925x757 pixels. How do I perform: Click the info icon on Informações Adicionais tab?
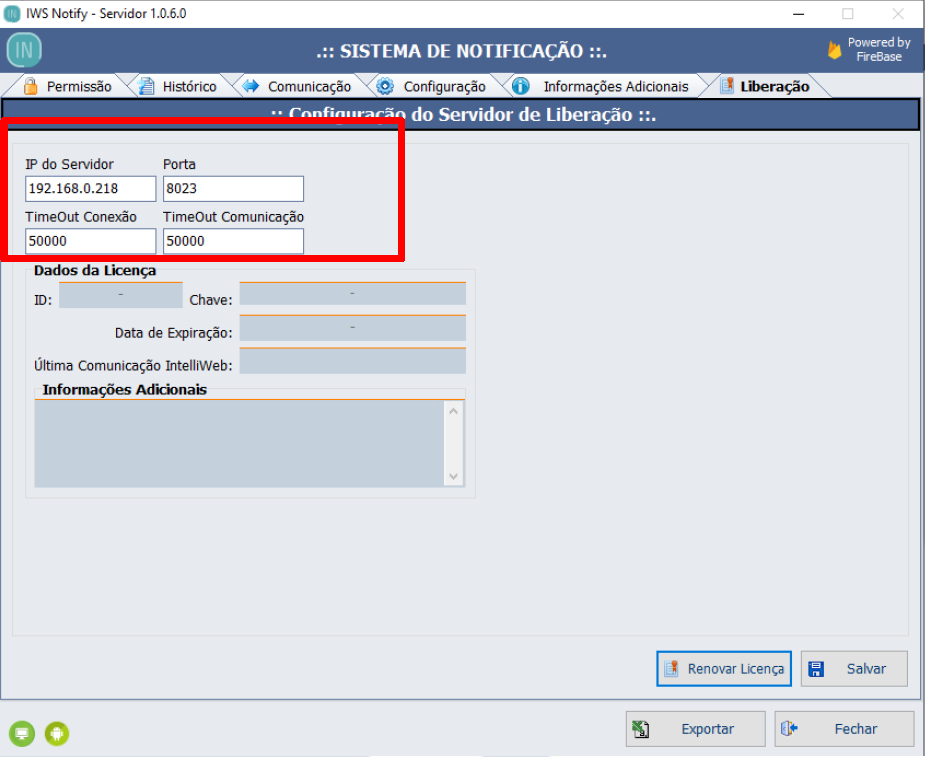click(x=521, y=86)
